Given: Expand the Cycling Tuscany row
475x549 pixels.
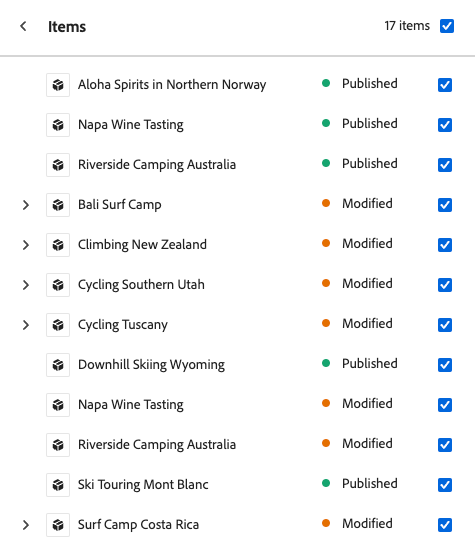Looking at the screenshot, I should coord(26,325).
